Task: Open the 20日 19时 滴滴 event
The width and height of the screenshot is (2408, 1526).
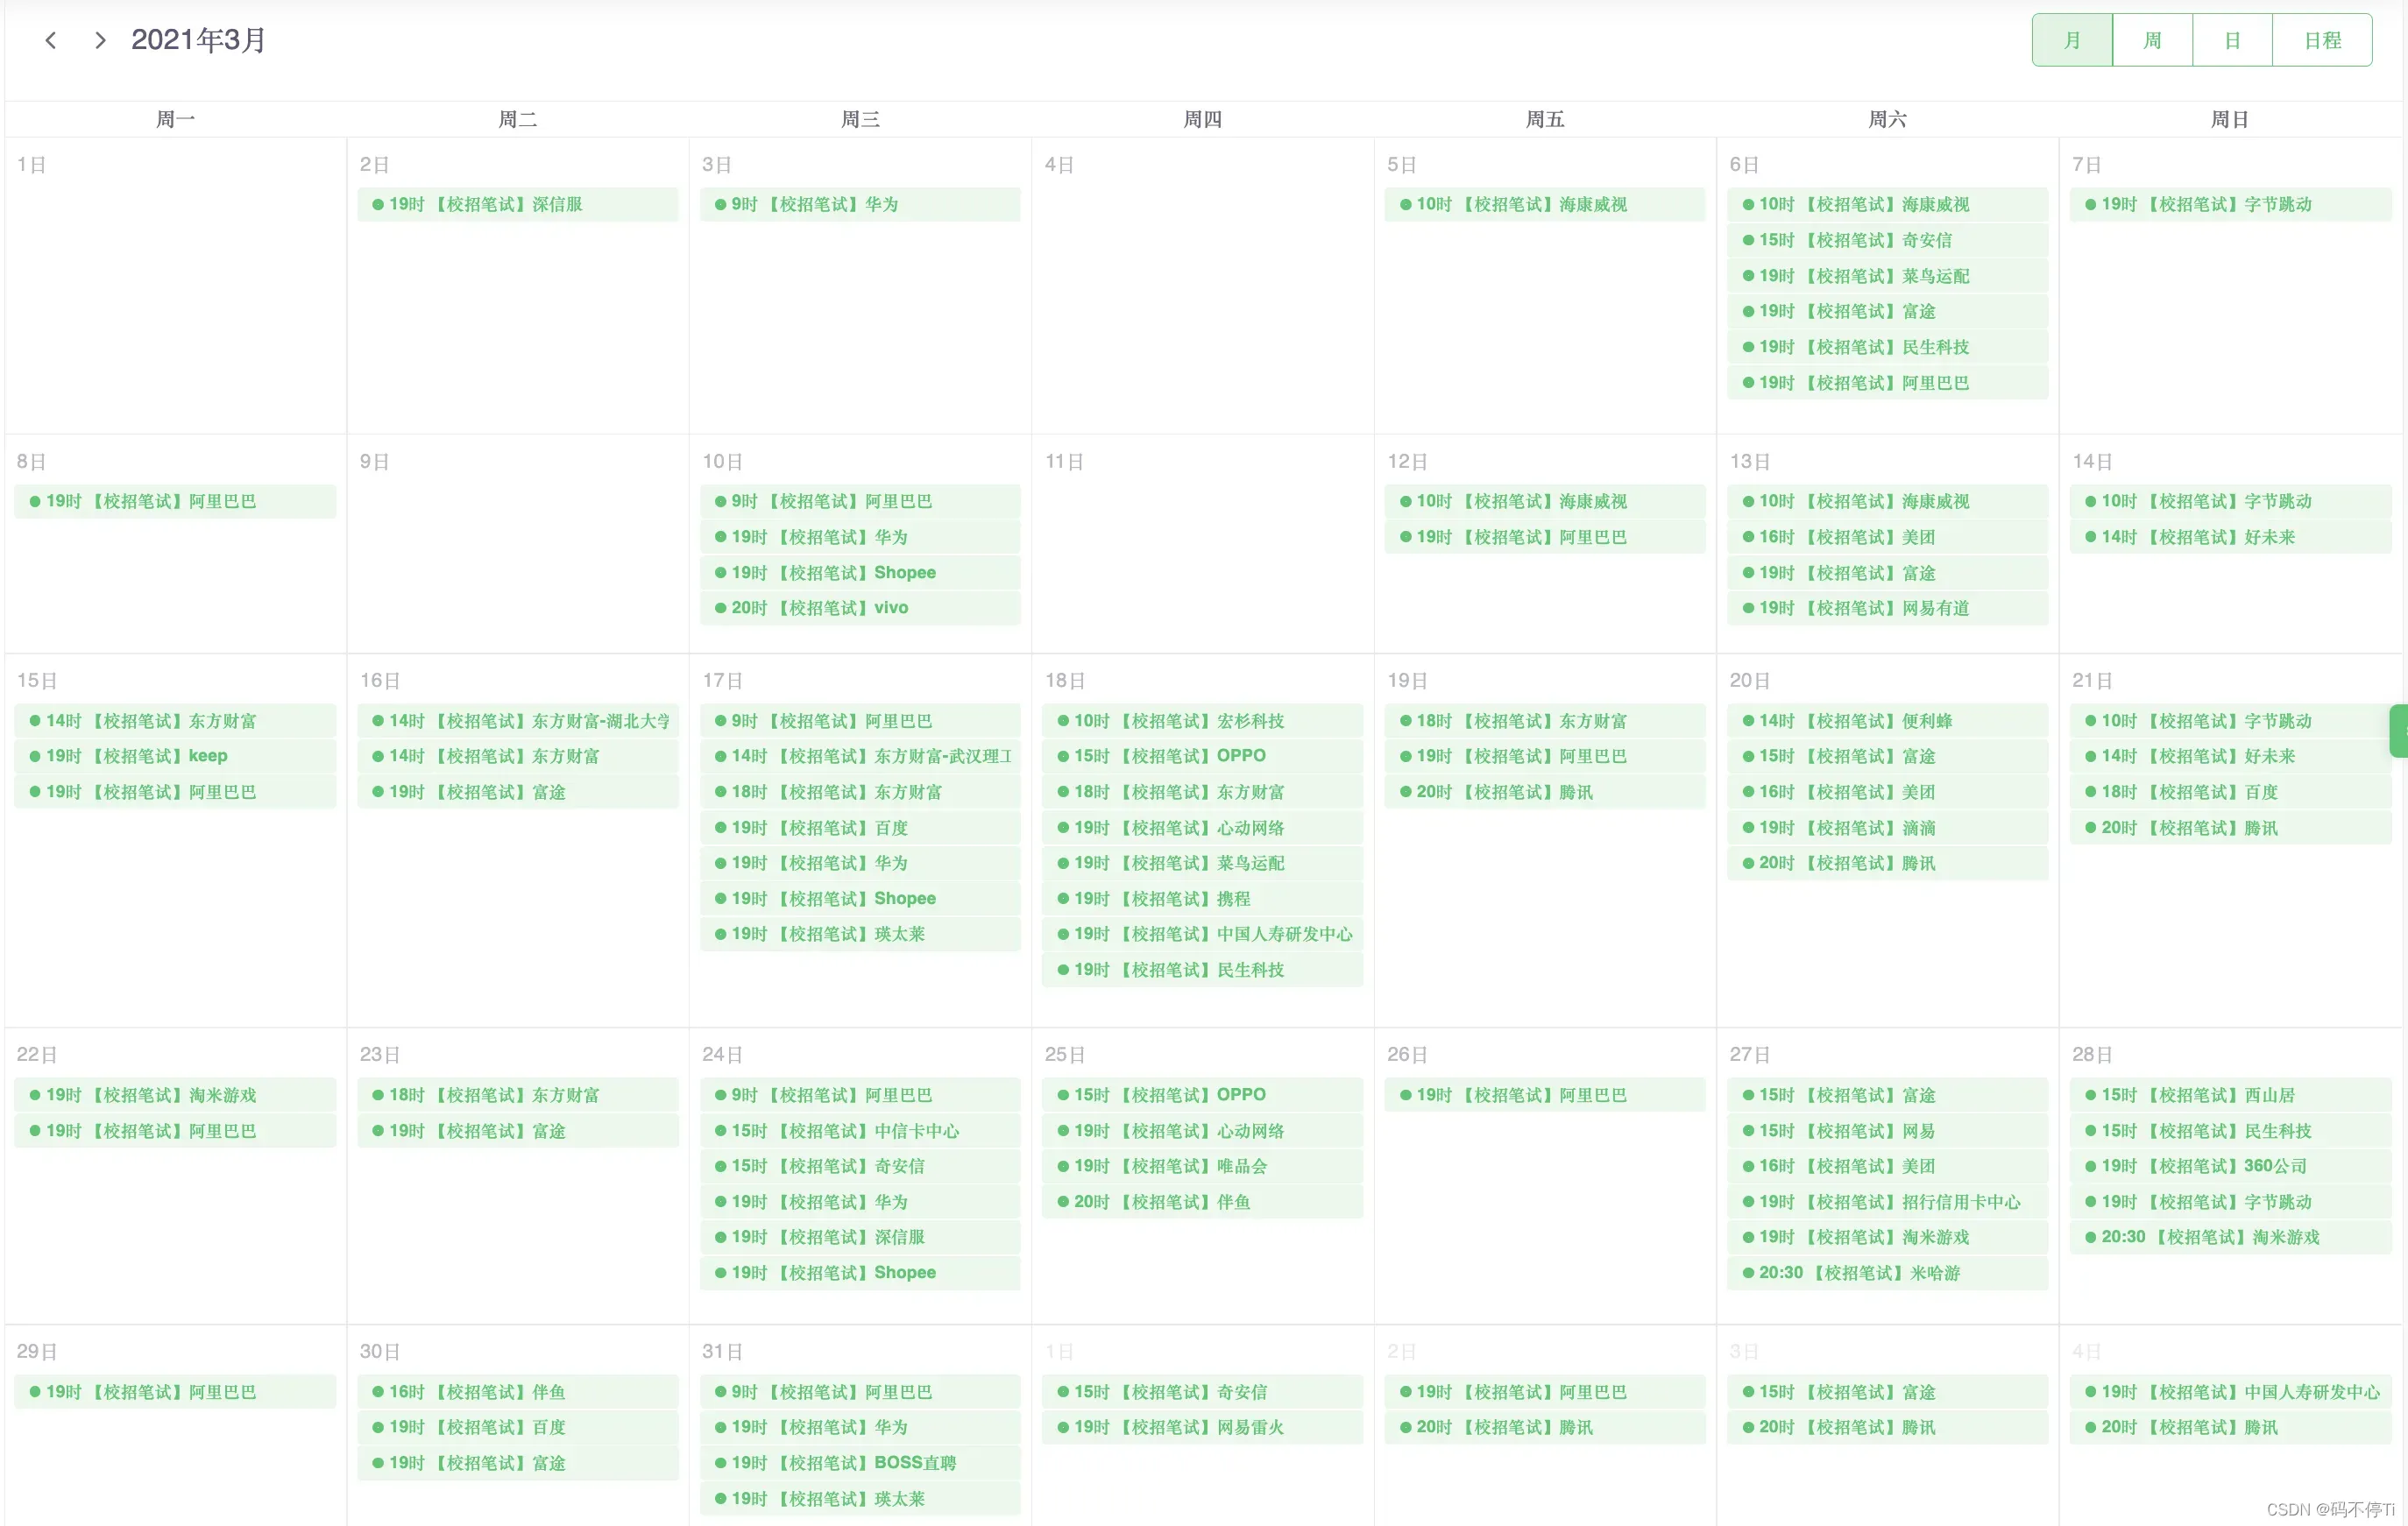Action: tap(1887, 828)
